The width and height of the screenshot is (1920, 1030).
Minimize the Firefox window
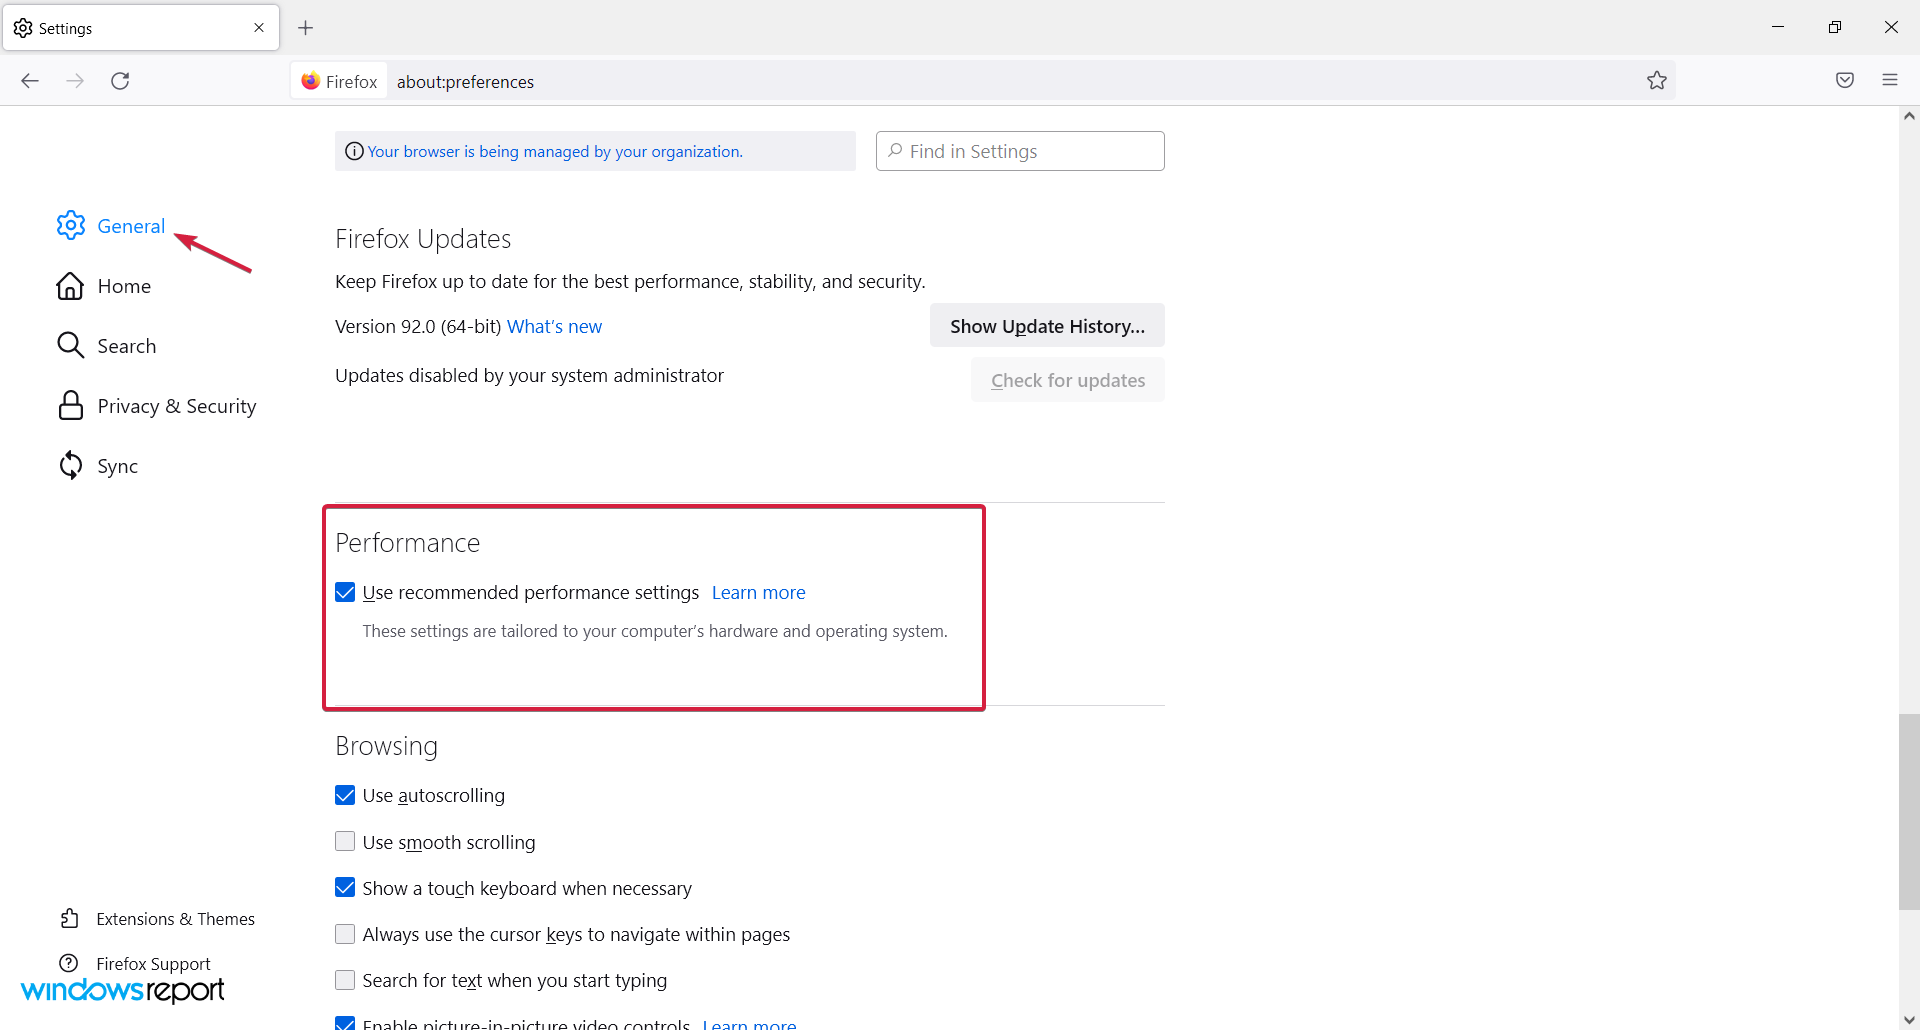pyautogui.click(x=1778, y=27)
